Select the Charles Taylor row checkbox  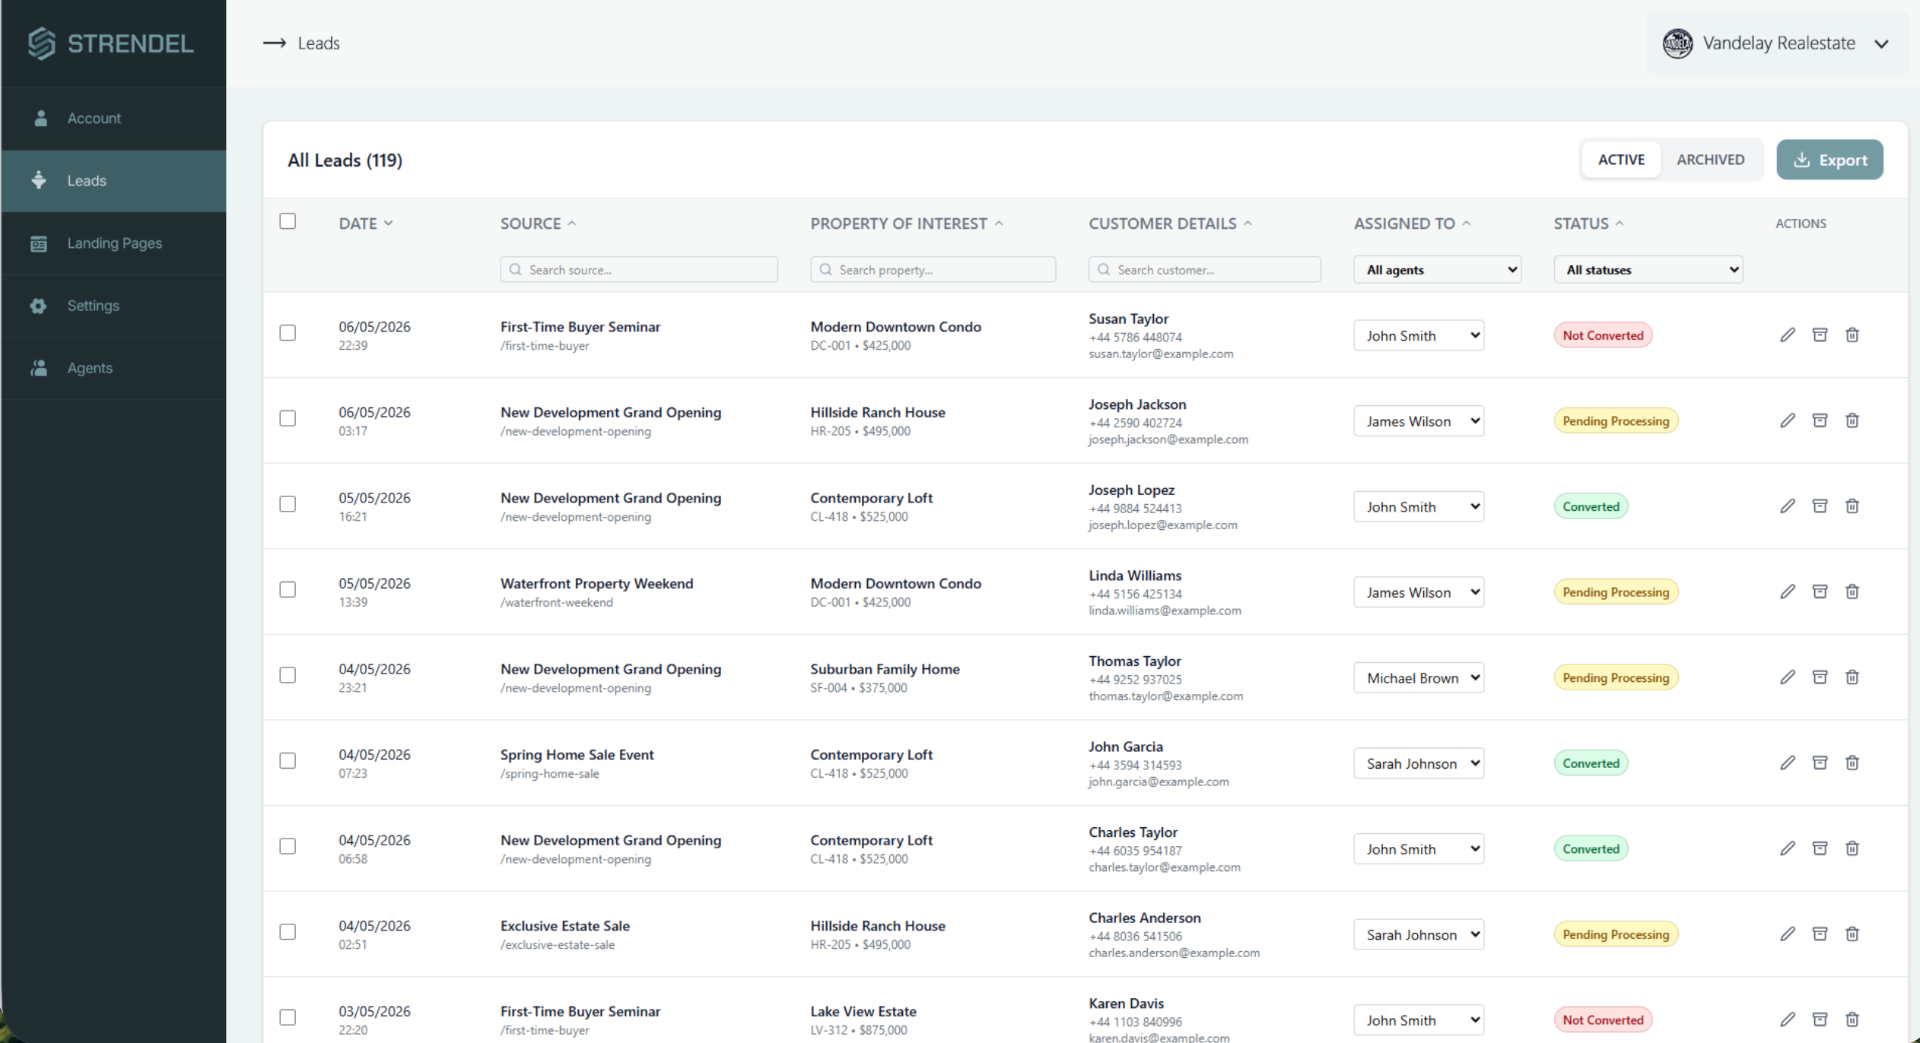click(x=288, y=846)
